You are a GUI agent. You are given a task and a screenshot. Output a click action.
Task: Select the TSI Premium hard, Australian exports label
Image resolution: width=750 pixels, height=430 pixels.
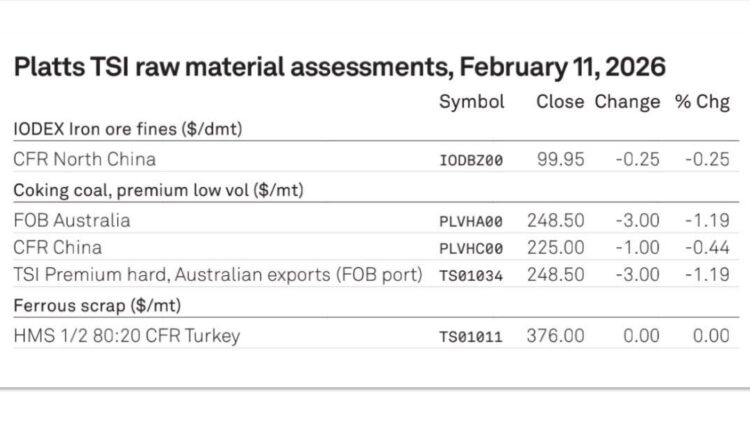218,275
